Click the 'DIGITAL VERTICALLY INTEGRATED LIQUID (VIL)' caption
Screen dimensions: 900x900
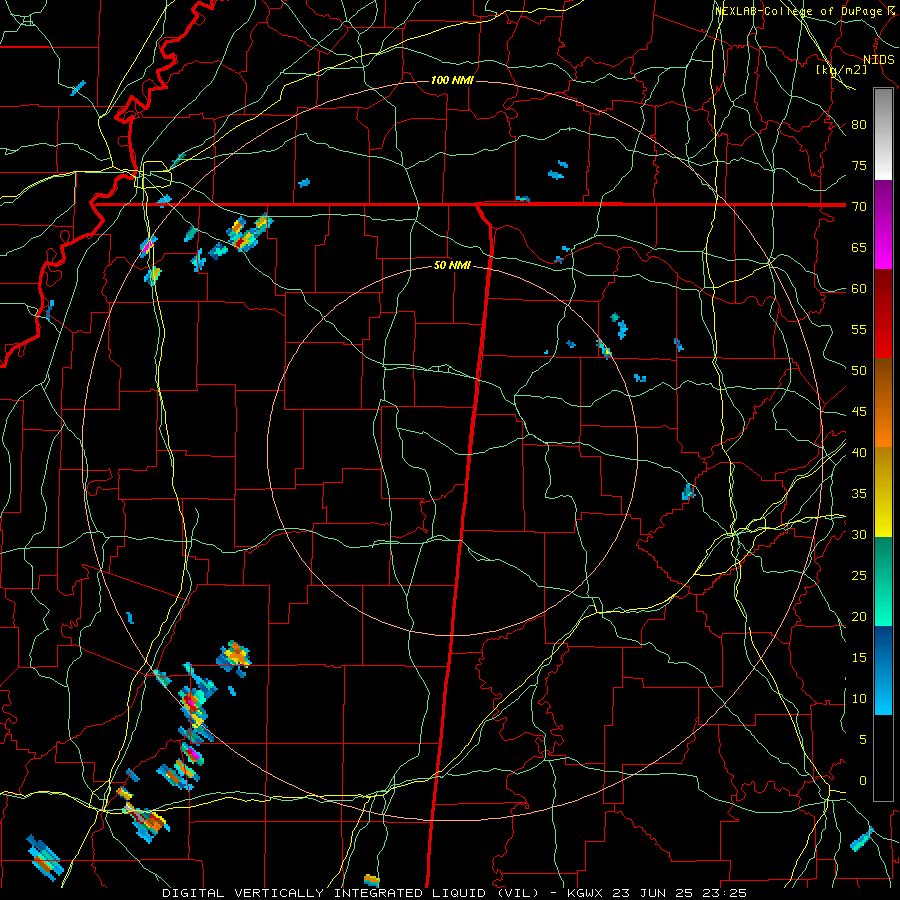pos(351,893)
